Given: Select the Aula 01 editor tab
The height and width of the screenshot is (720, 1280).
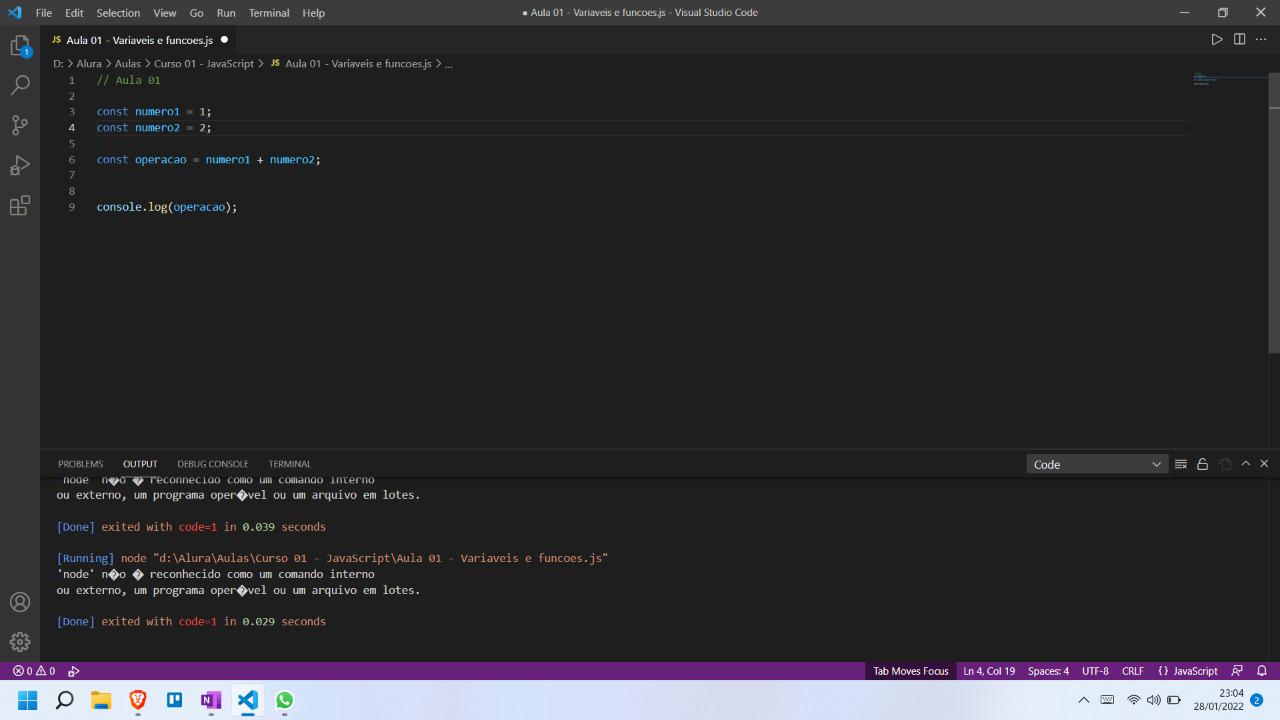Looking at the screenshot, I should 140,40.
